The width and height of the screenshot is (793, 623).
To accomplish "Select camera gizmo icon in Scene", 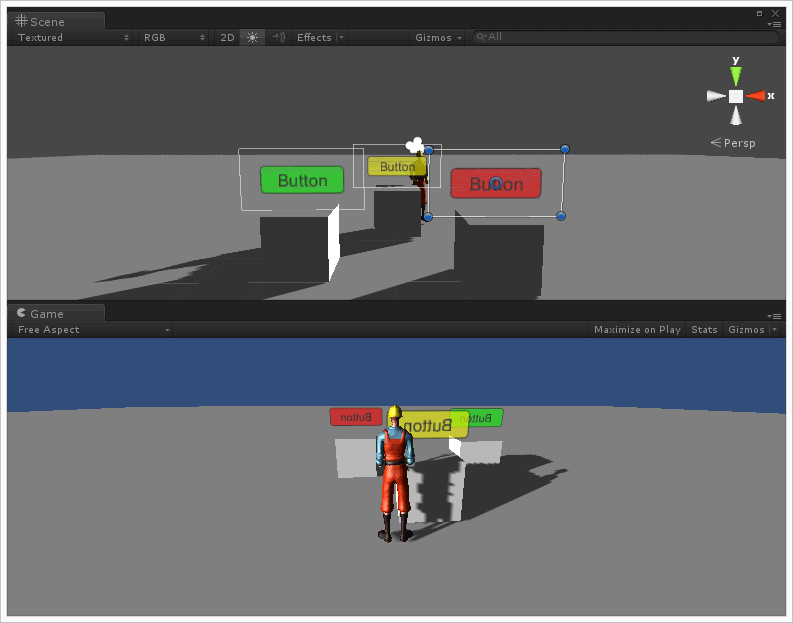I will (x=415, y=145).
